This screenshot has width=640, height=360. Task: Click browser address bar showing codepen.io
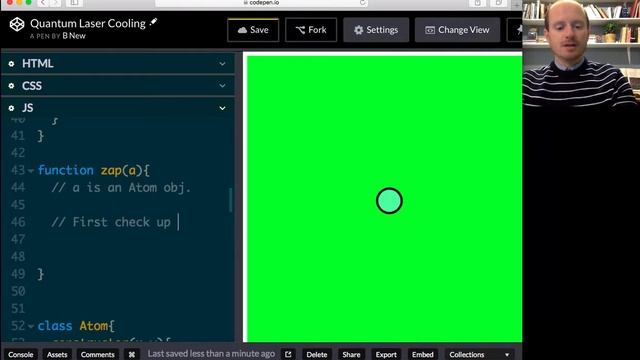pos(261,3)
